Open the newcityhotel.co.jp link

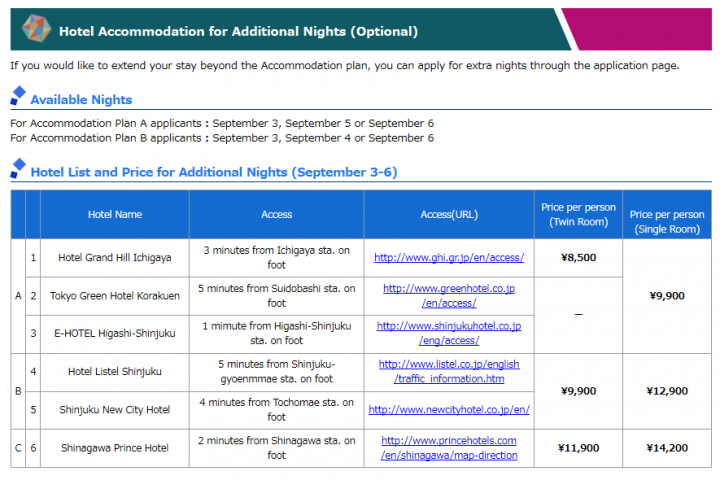[x=449, y=410]
